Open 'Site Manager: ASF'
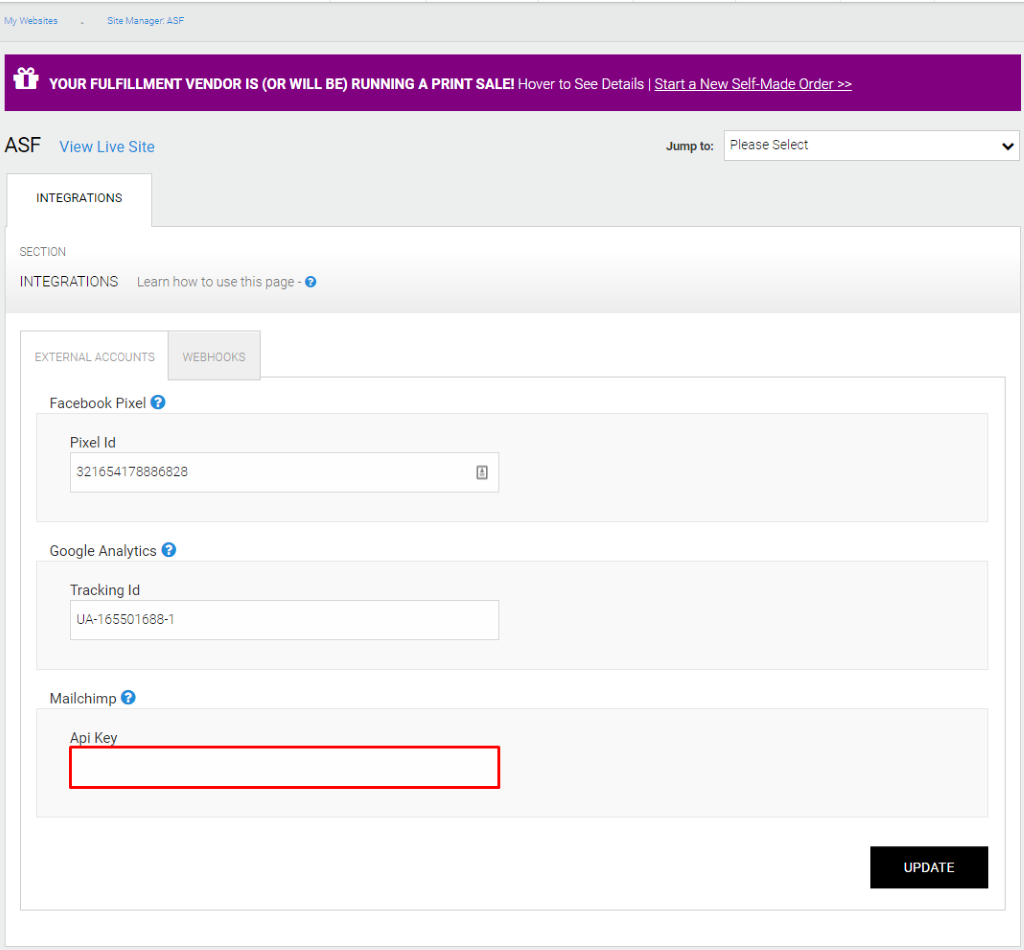1024x950 pixels. 145,20
